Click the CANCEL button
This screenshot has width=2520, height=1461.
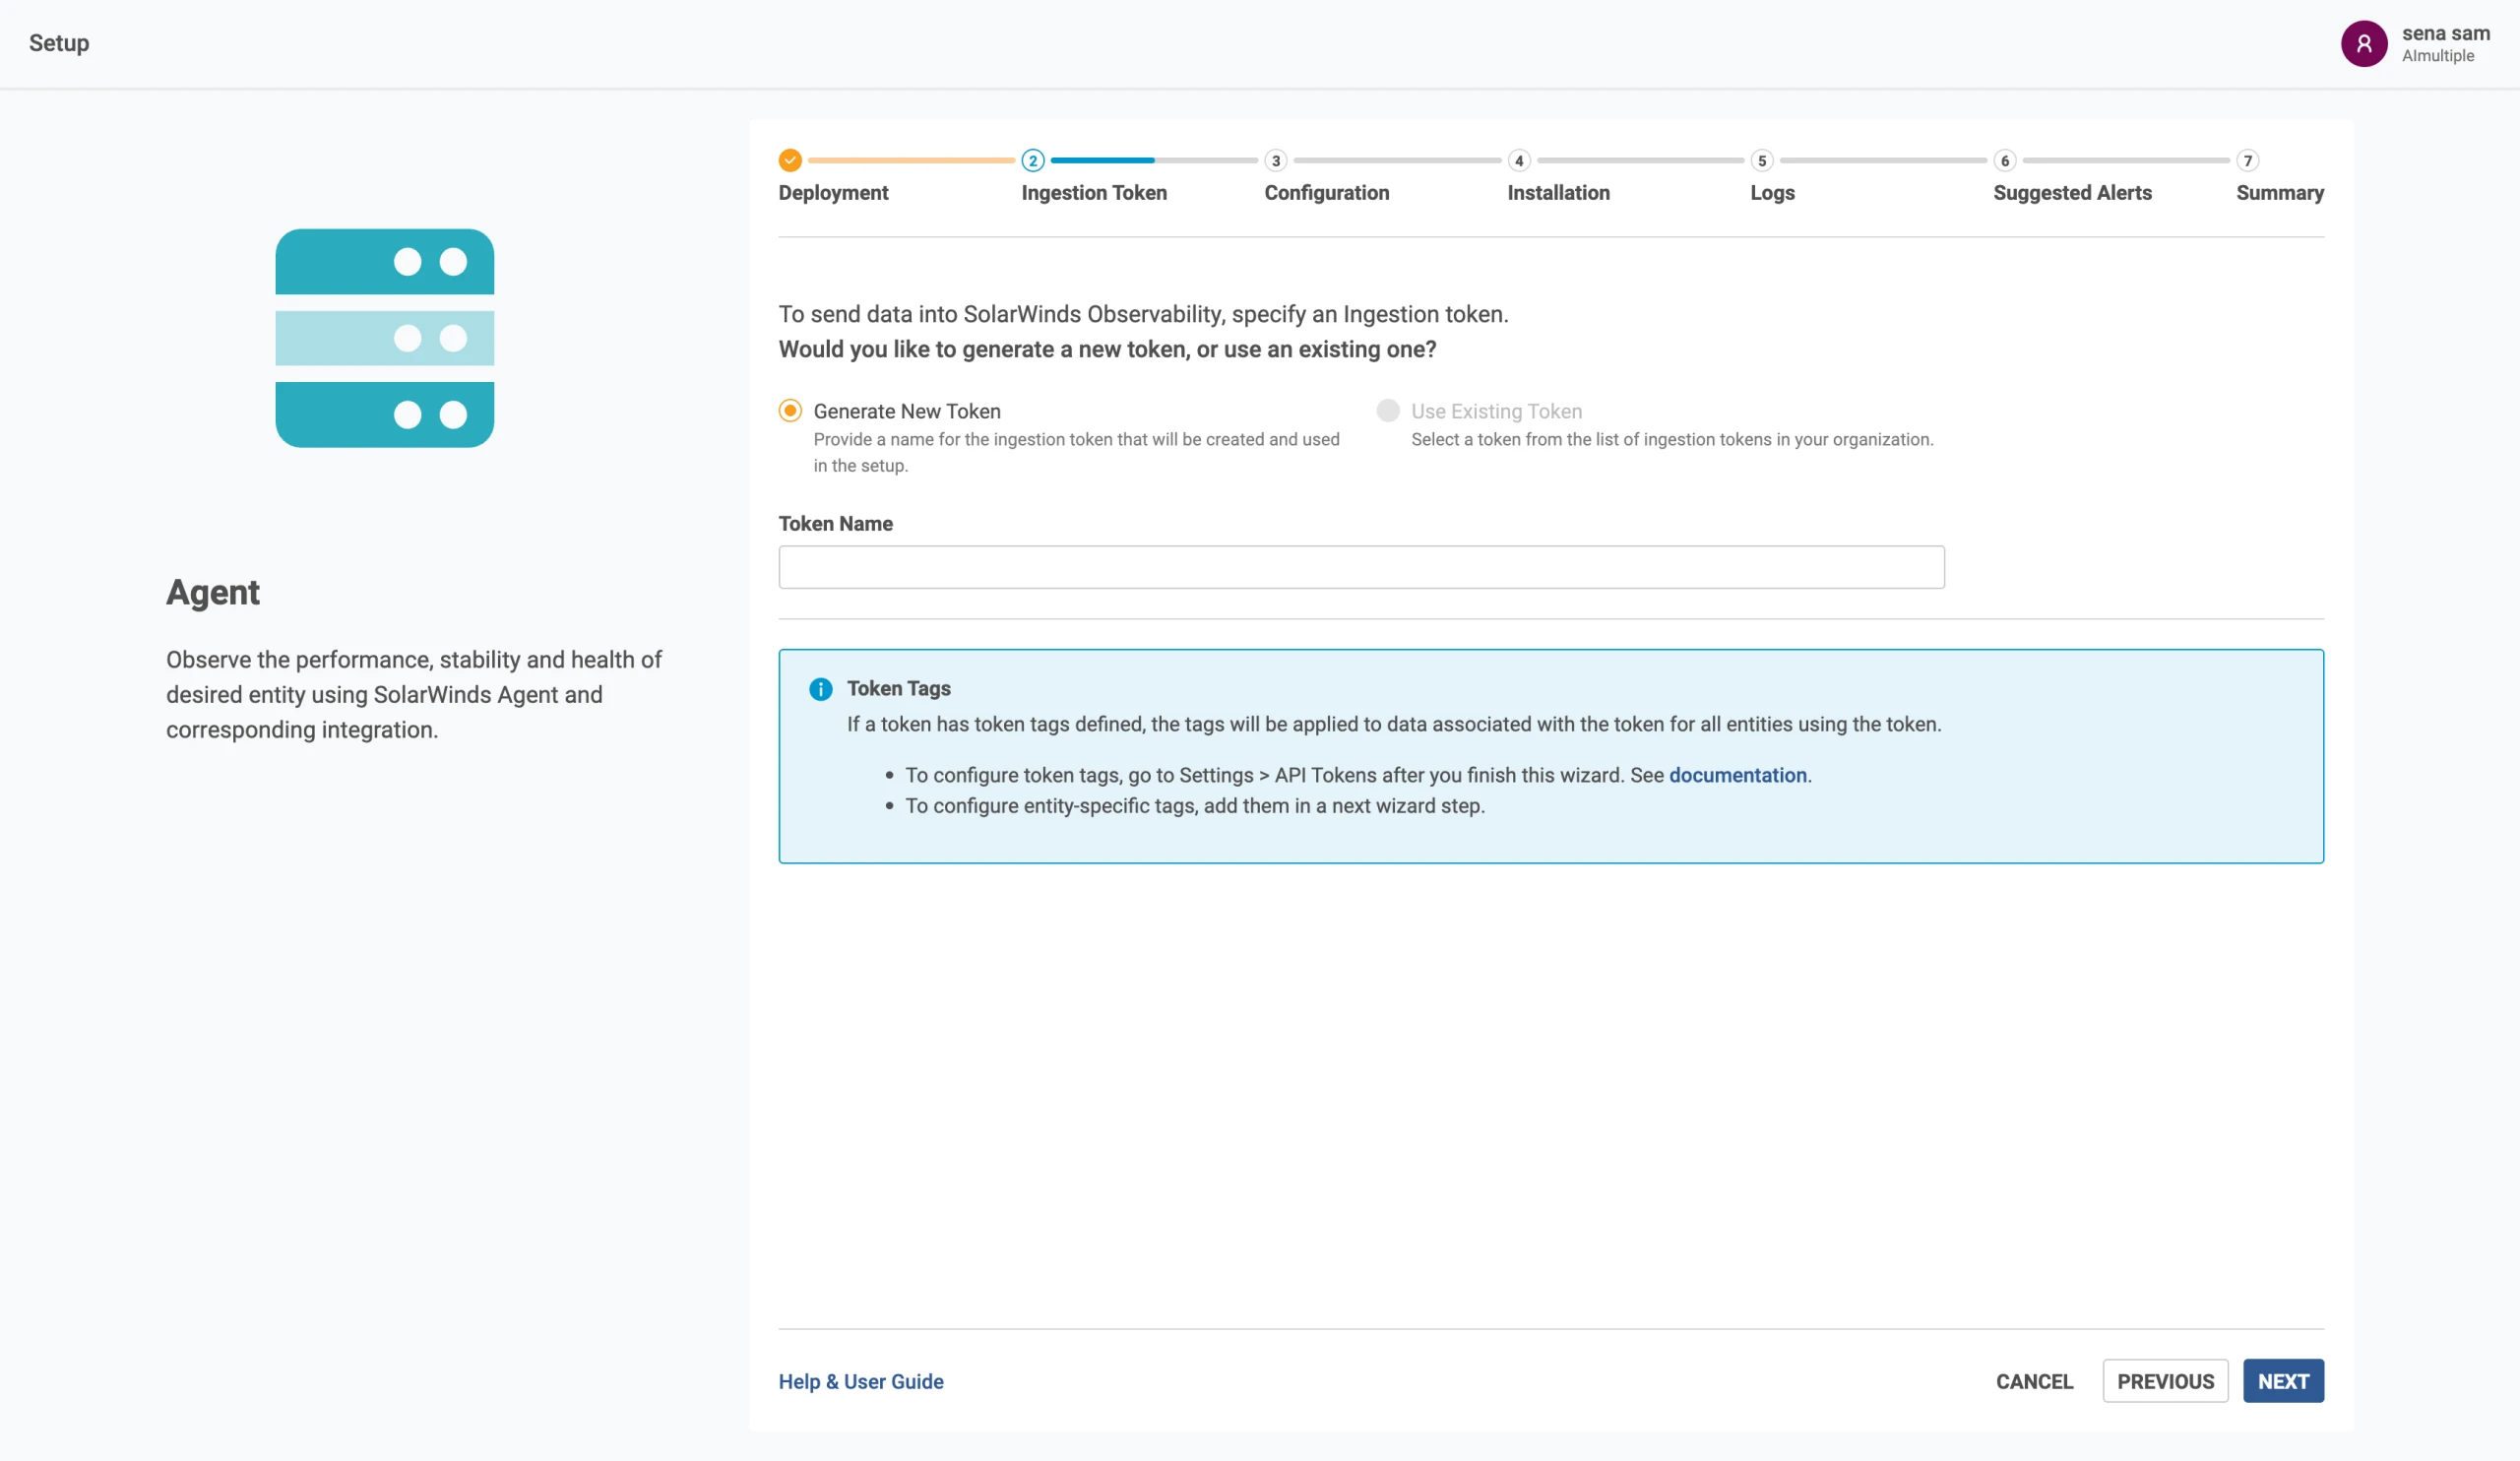click(x=2034, y=1381)
